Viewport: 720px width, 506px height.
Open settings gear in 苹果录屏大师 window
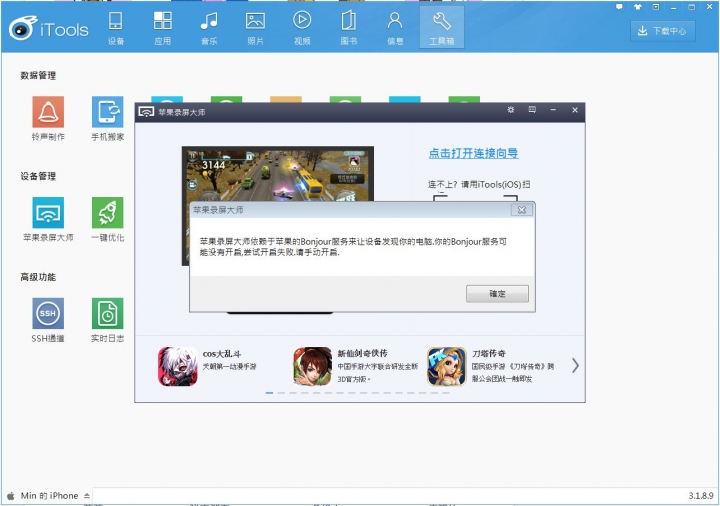click(511, 110)
